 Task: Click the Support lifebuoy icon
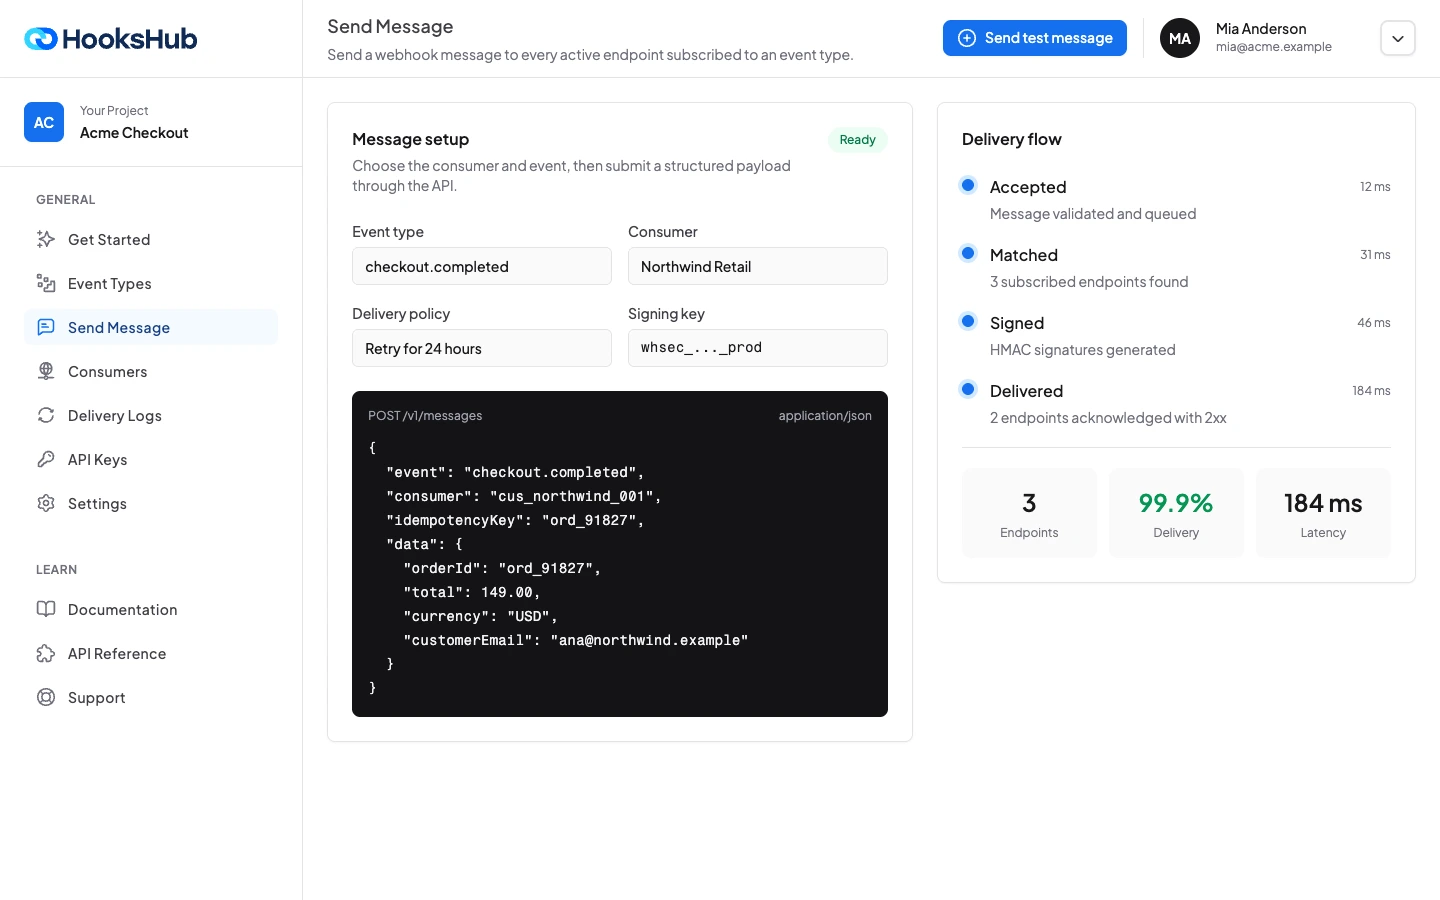(46, 697)
